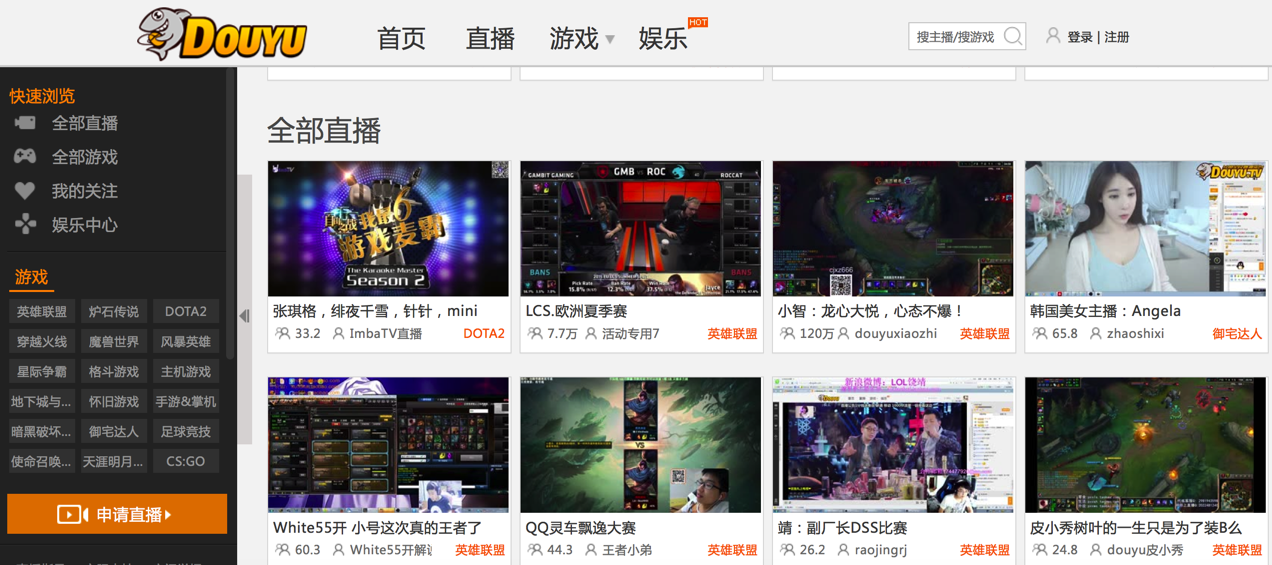1272x565 pixels.
Task: Select the CS:GO game tag
Action: [186, 462]
